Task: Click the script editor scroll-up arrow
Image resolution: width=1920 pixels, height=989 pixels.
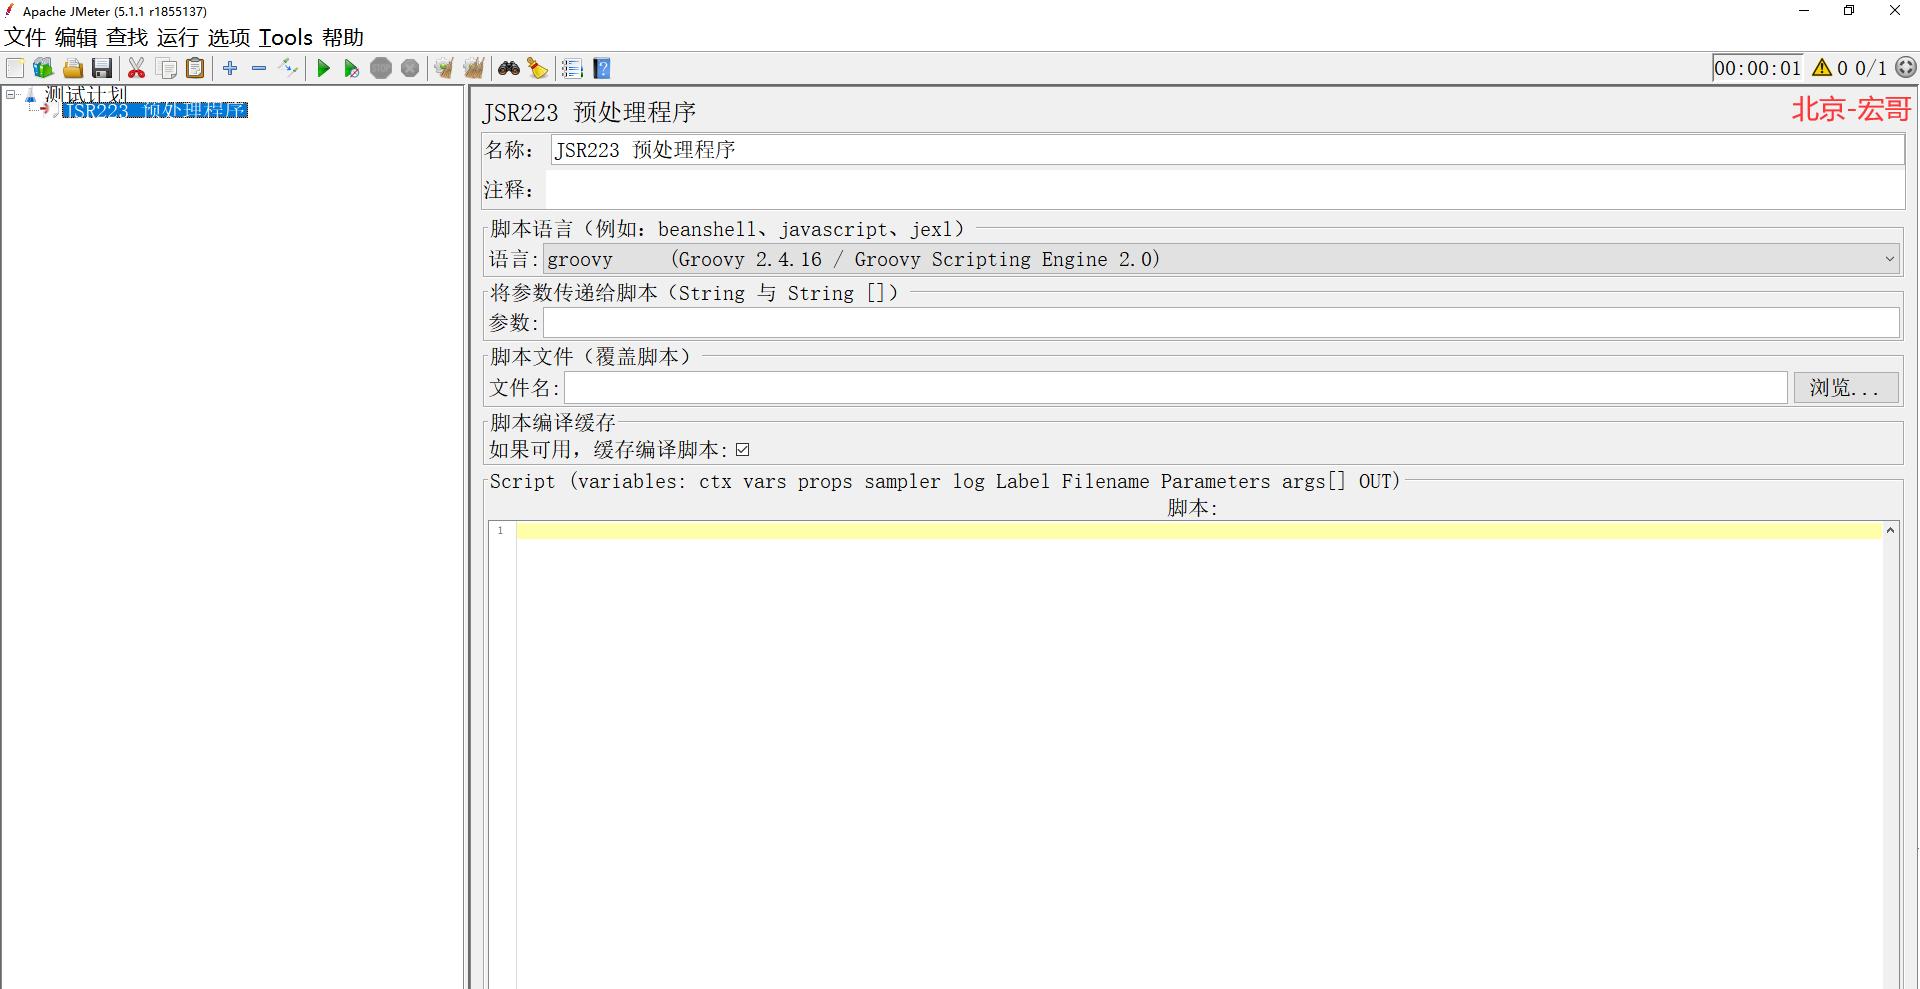Action: click(1890, 530)
